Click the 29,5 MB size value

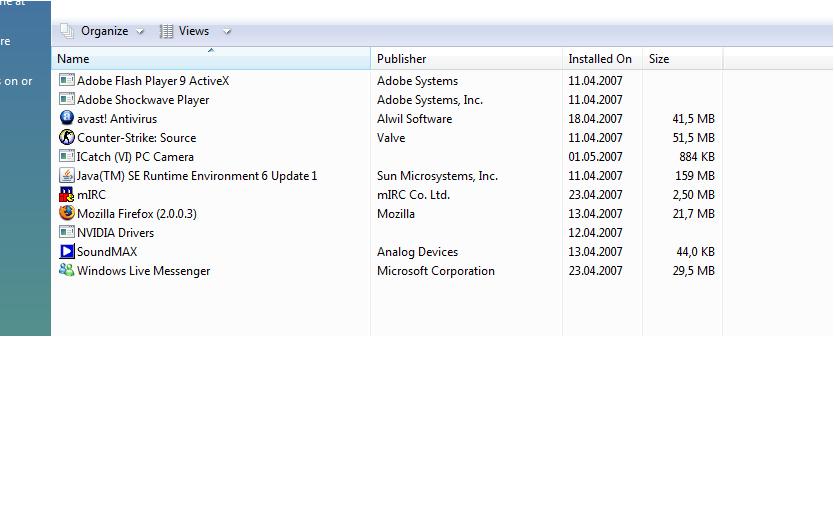click(693, 271)
